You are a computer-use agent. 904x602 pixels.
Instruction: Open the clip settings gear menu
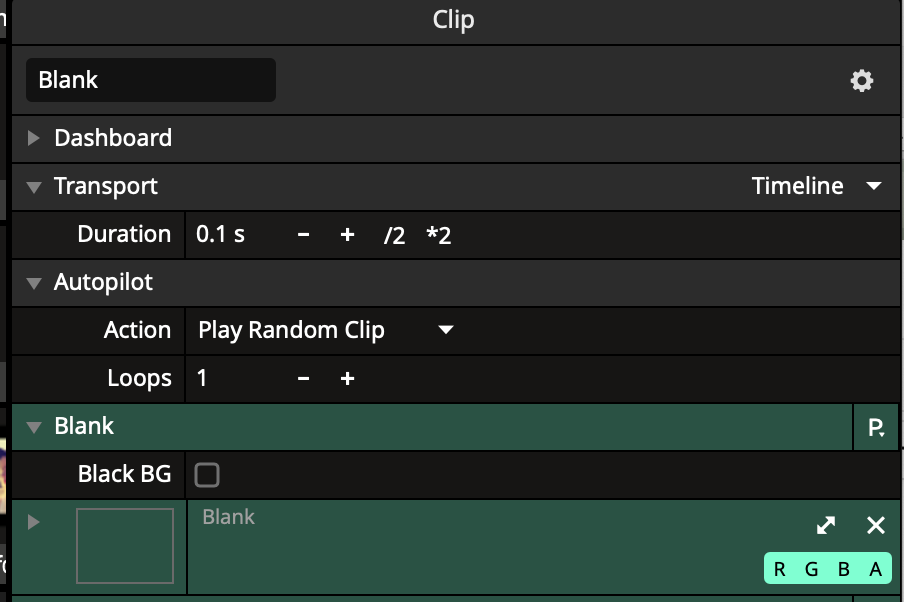[861, 81]
